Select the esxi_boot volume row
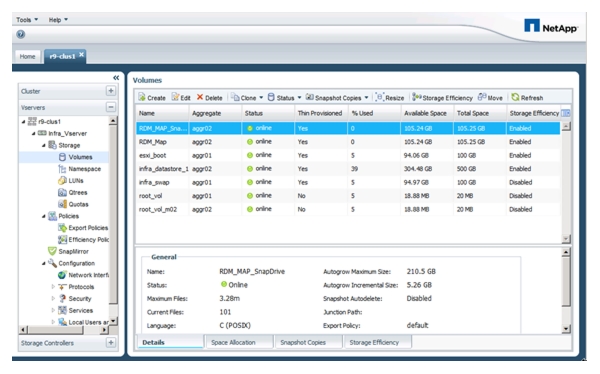This screenshot has height=374, width=600. tap(348, 155)
